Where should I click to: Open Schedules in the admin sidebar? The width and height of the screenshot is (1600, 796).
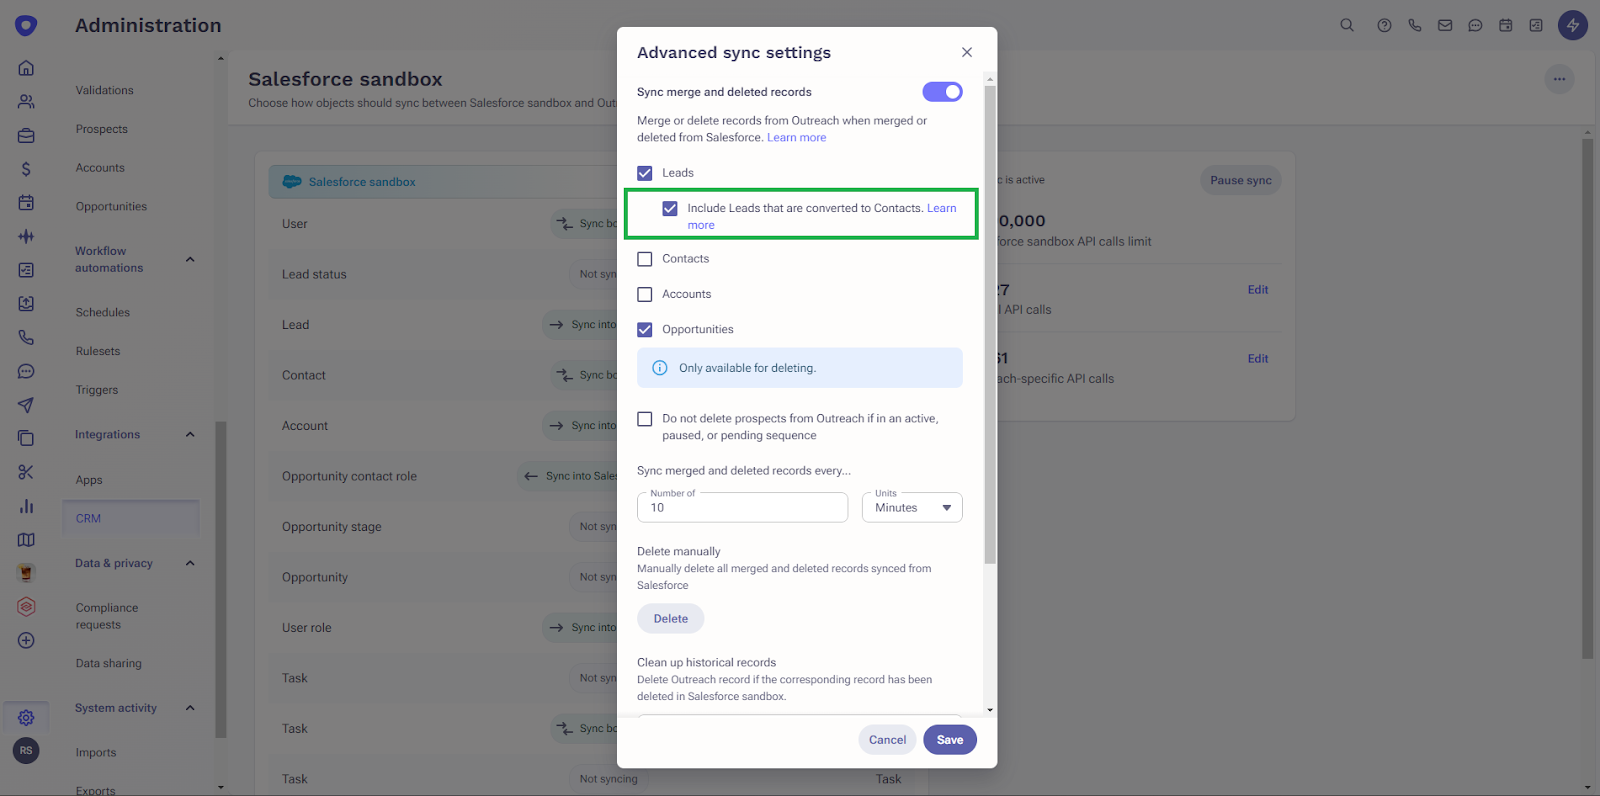(x=103, y=312)
